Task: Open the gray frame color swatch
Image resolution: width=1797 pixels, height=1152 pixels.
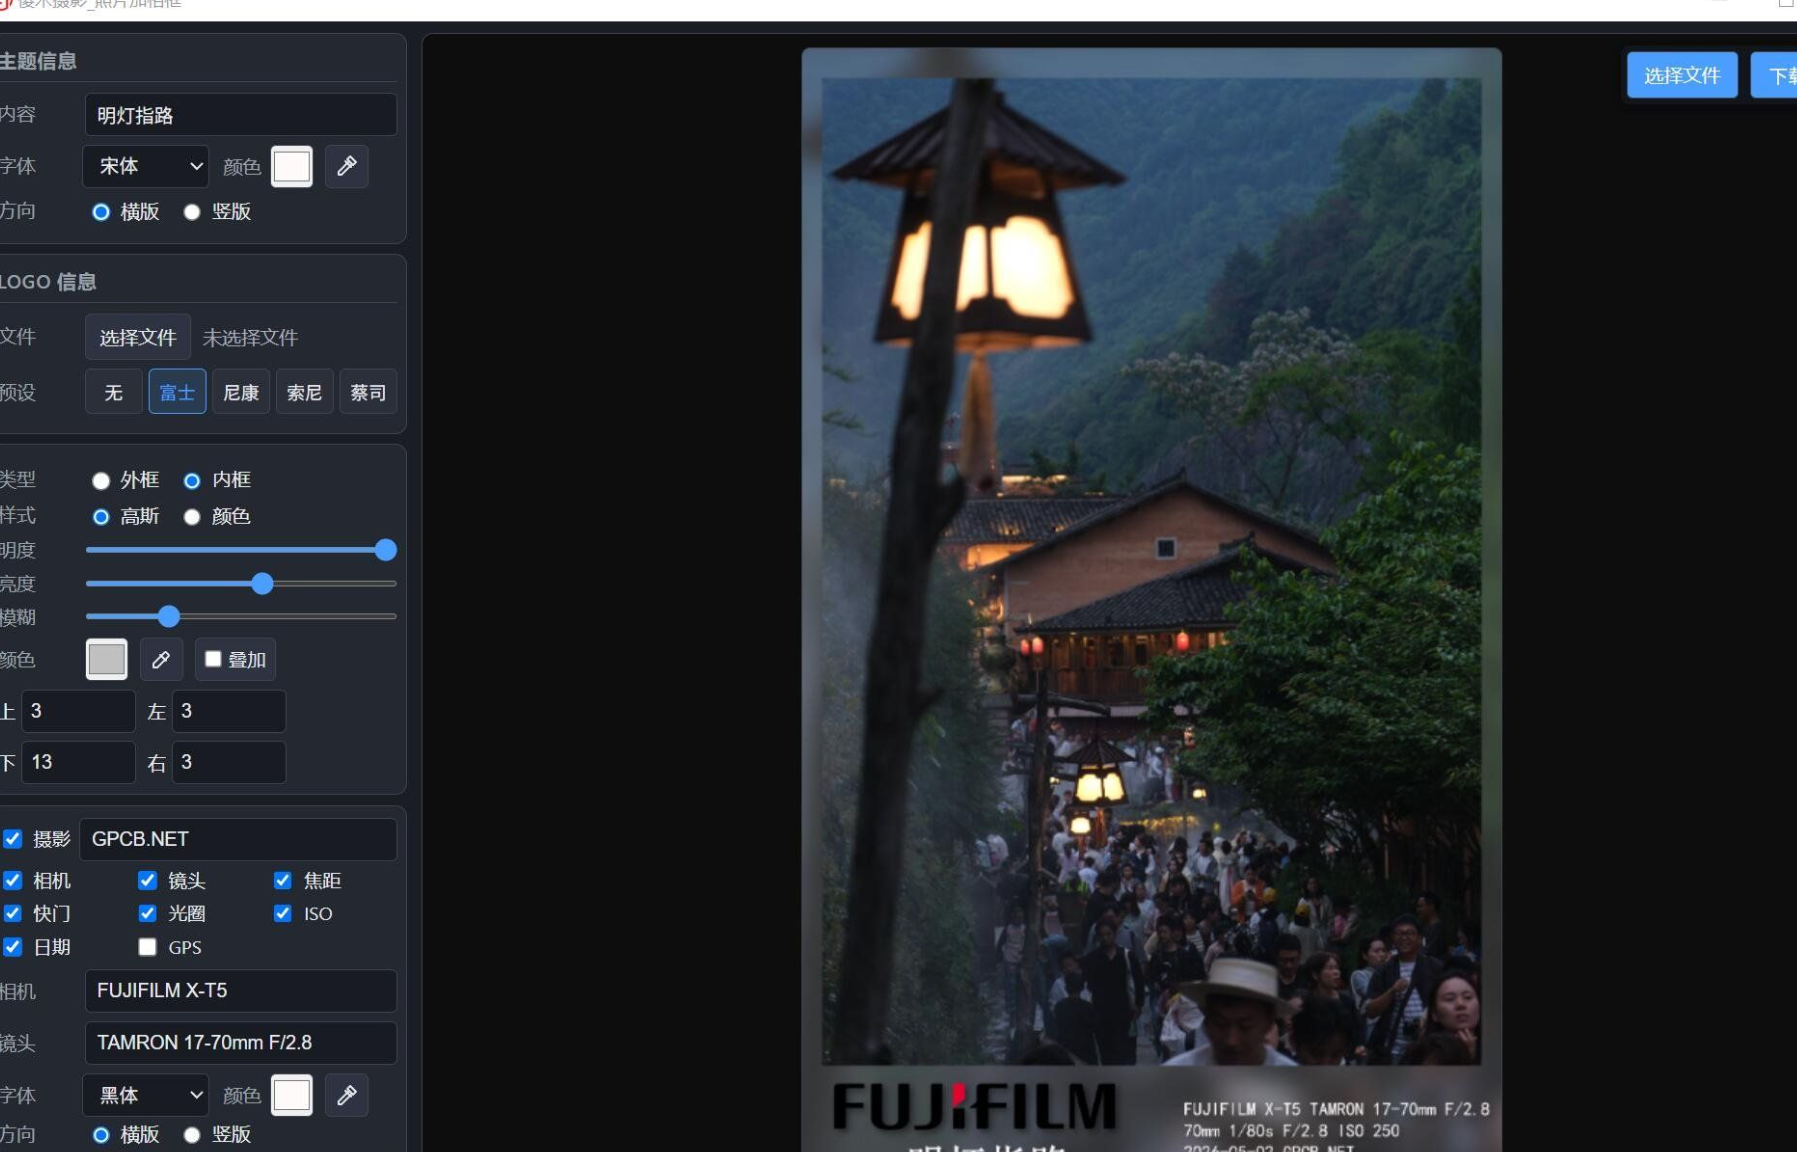Action: 107,659
